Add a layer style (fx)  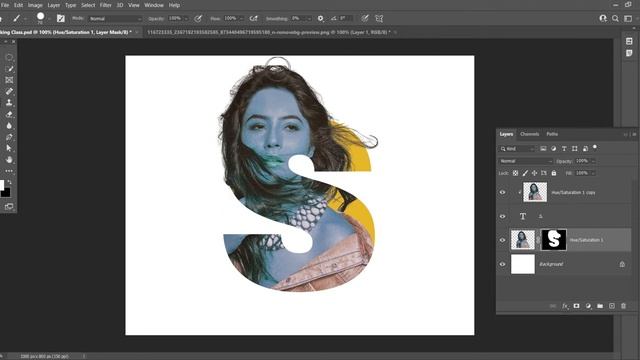pyautogui.click(x=565, y=306)
